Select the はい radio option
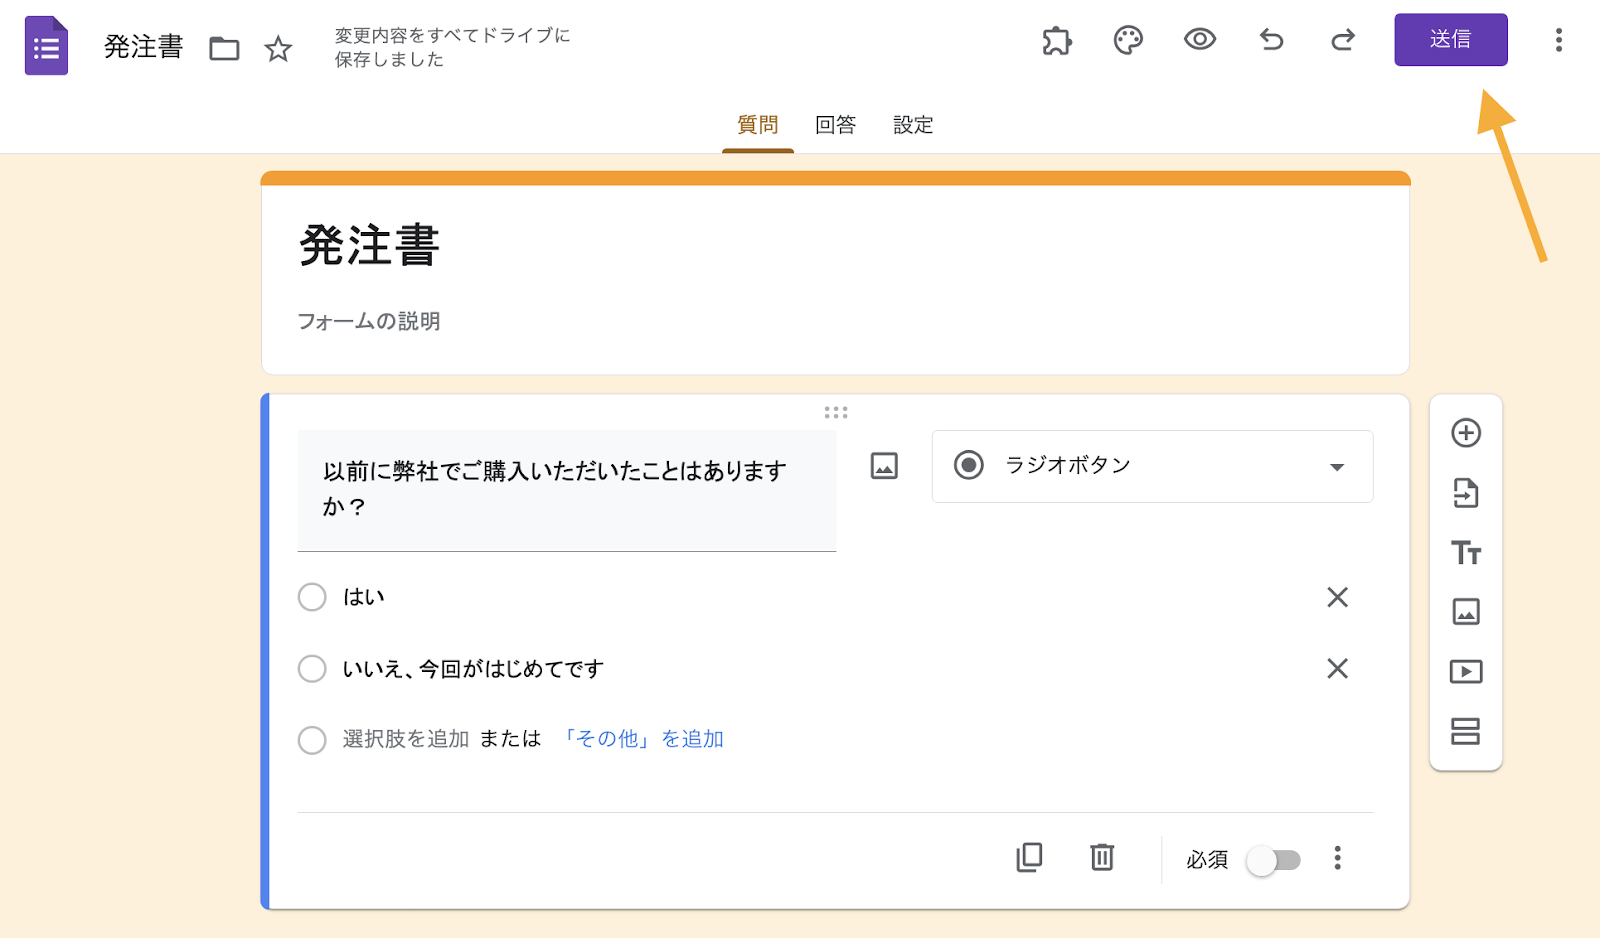 (312, 597)
